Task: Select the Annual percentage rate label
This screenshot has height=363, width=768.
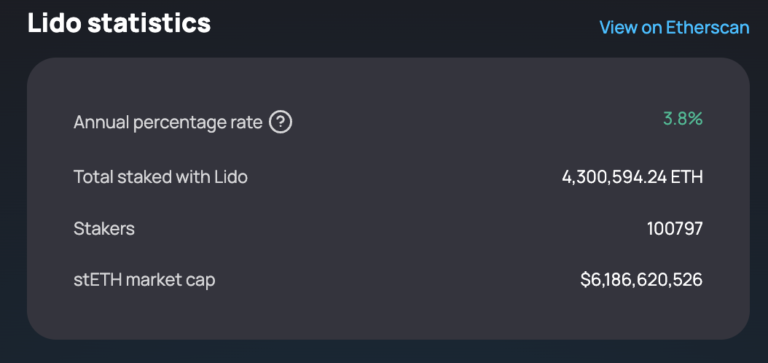Action: point(168,122)
